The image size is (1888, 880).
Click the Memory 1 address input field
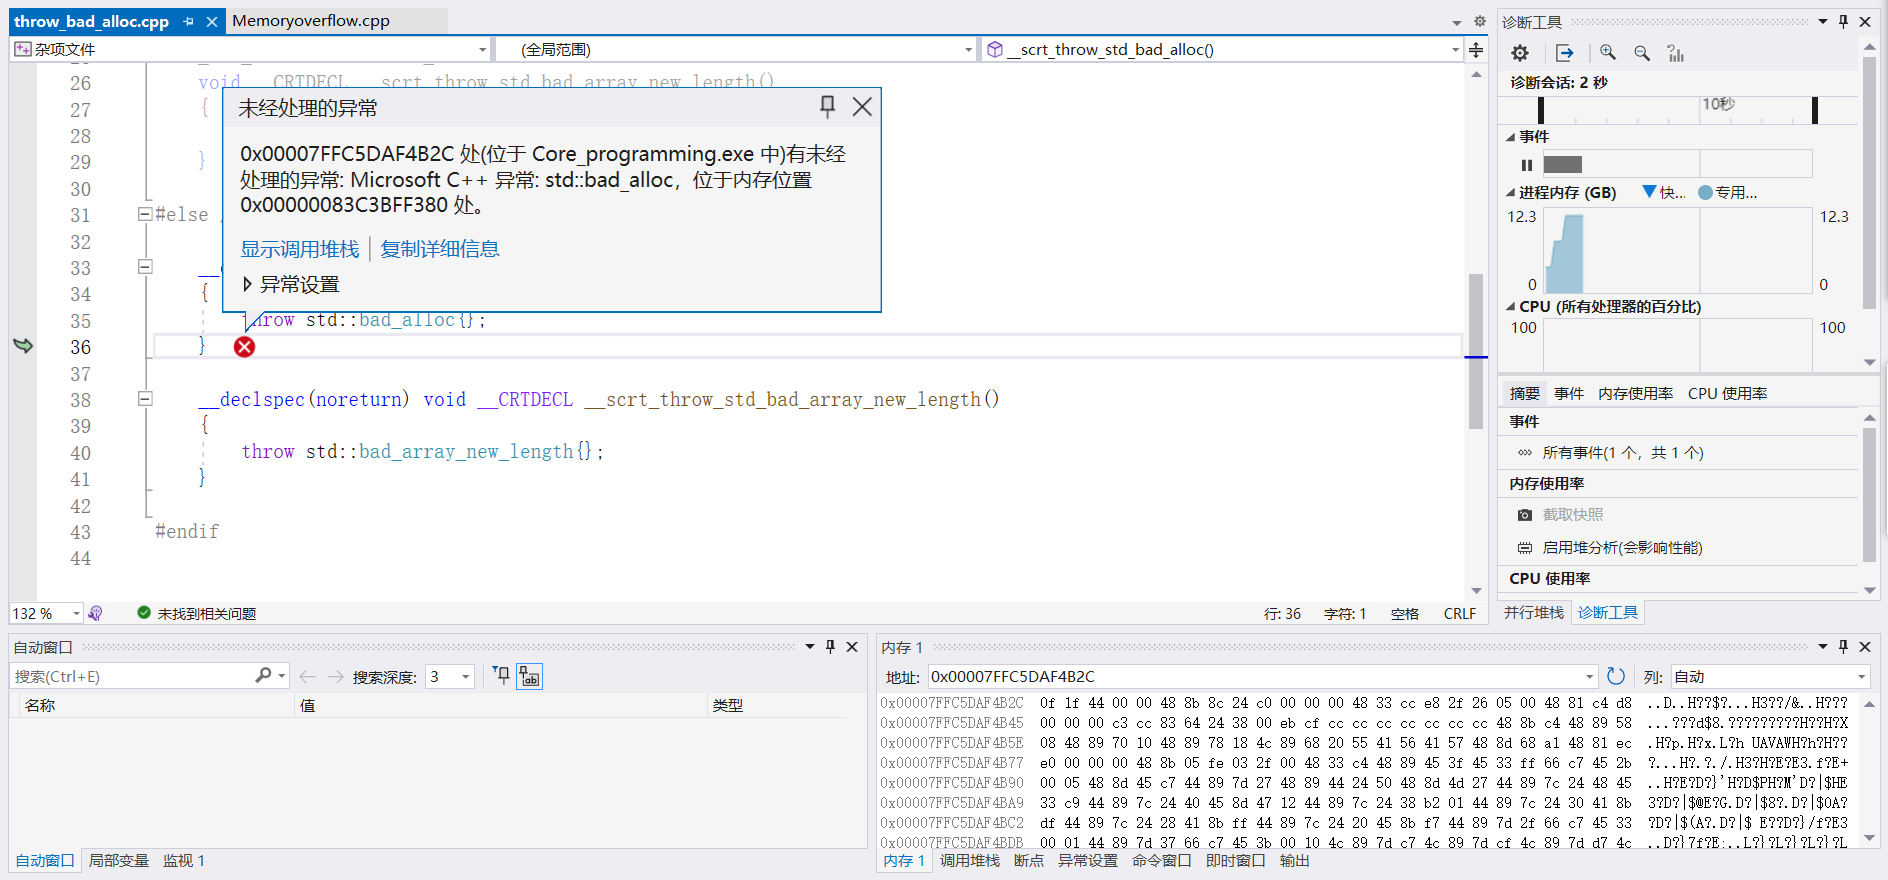click(x=1254, y=677)
